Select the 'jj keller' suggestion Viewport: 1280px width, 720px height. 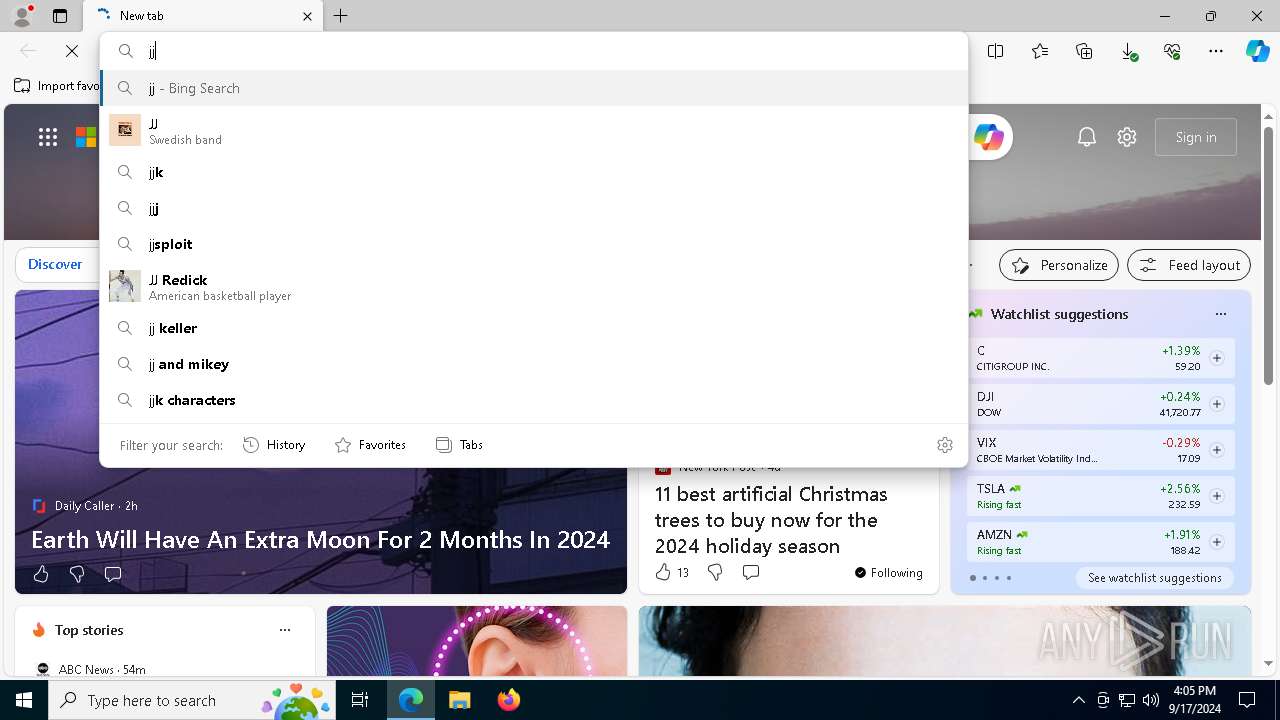click(x=534, y=328)
